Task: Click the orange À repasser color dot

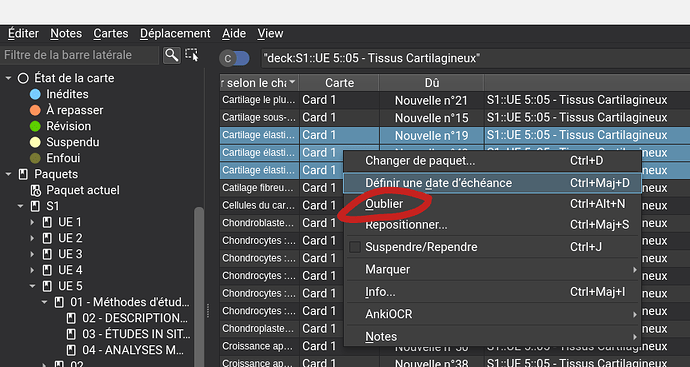Action: (35, 110)
